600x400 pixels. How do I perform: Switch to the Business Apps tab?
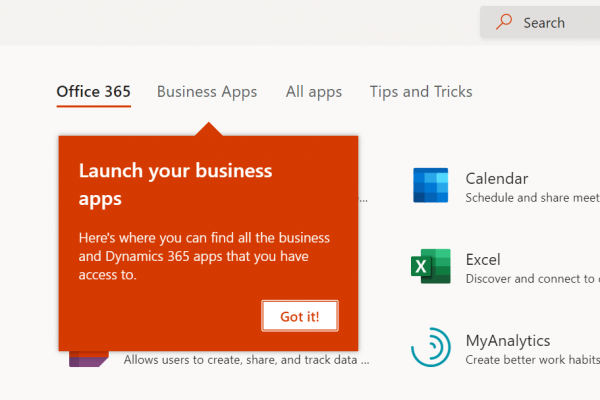point(207,92)
